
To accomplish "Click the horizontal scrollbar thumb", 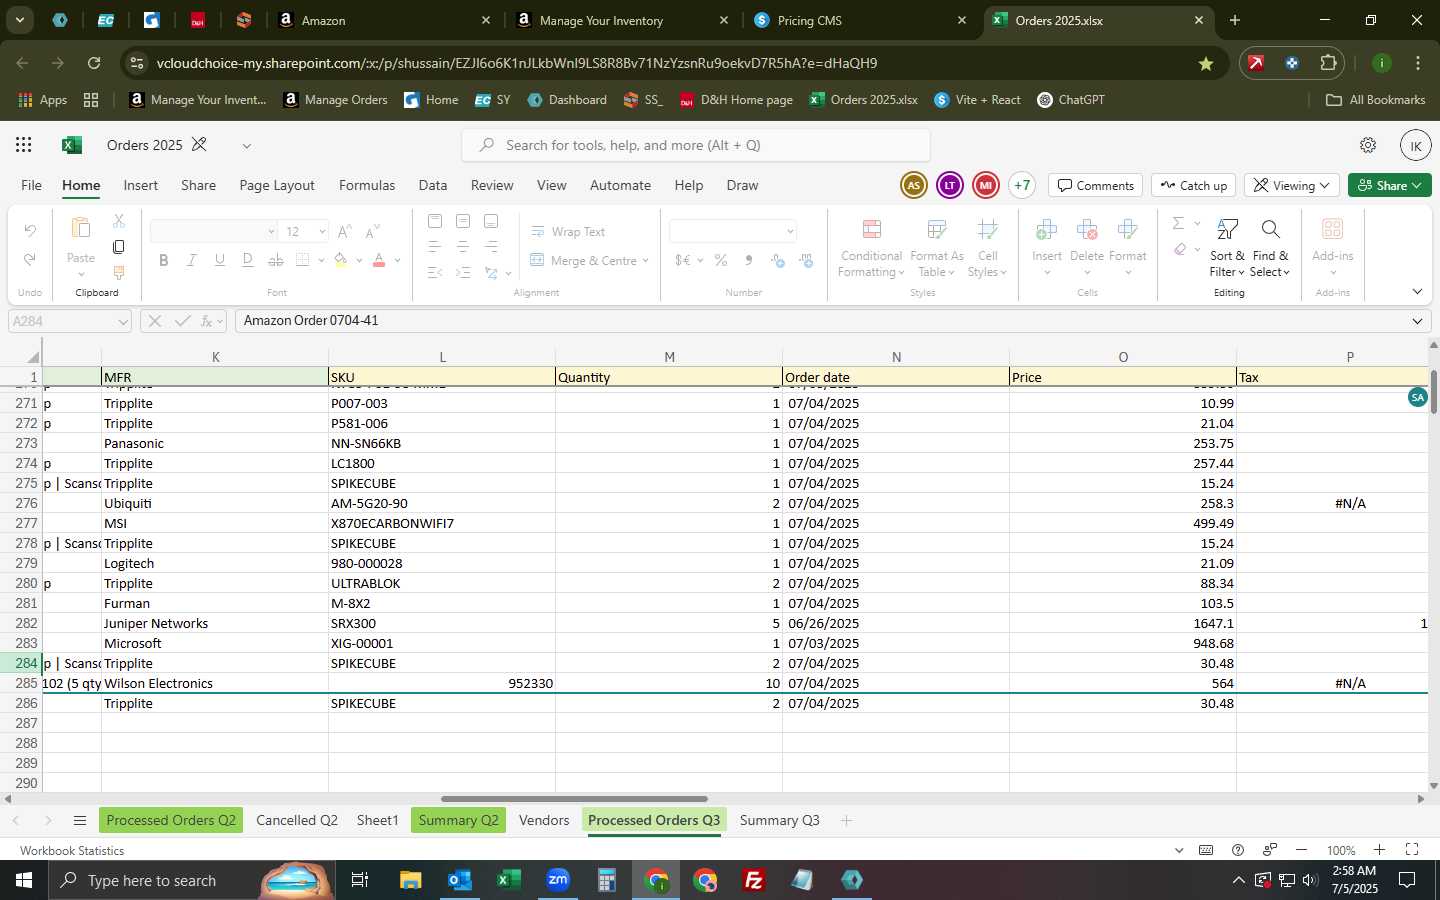I will [x=574, y=799].
